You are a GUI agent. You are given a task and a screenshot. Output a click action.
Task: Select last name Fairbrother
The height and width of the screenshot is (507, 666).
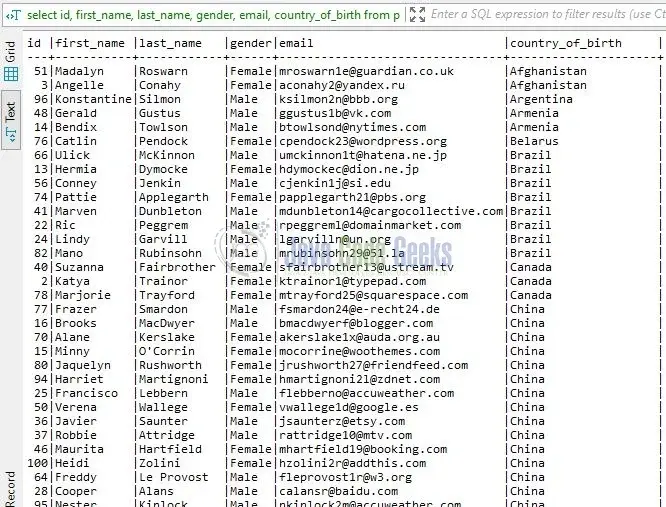pyautogui.click(x=178, y=268)
